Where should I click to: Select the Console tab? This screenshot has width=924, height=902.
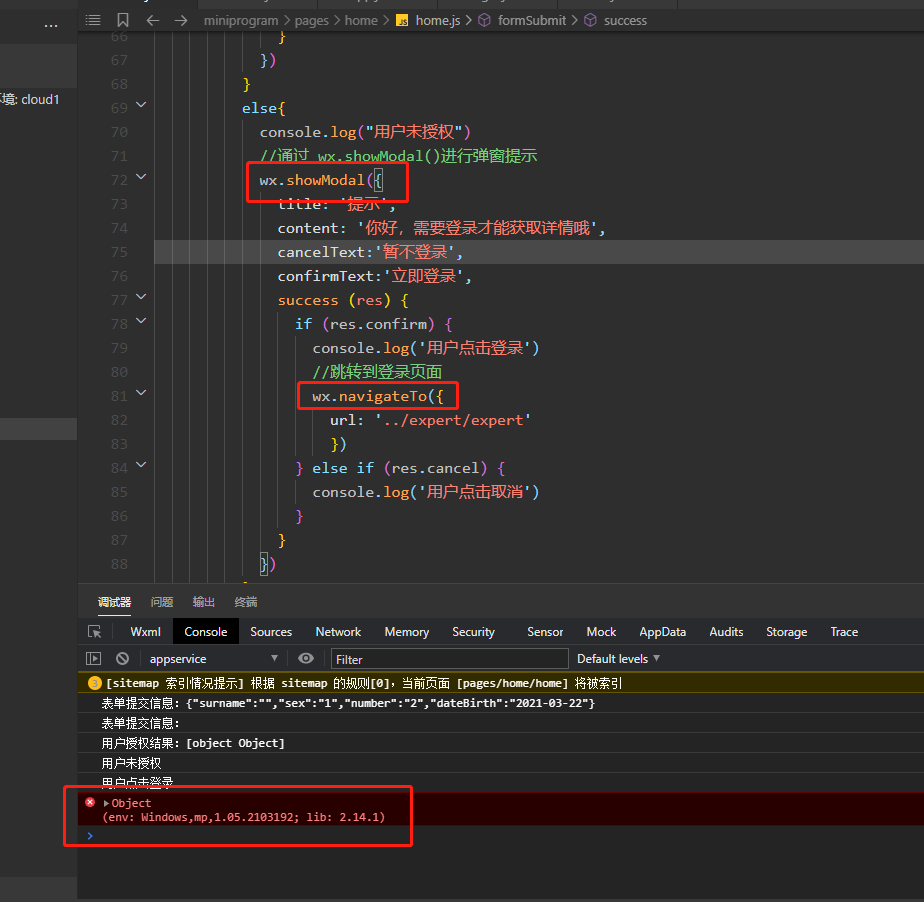(206, 632)
